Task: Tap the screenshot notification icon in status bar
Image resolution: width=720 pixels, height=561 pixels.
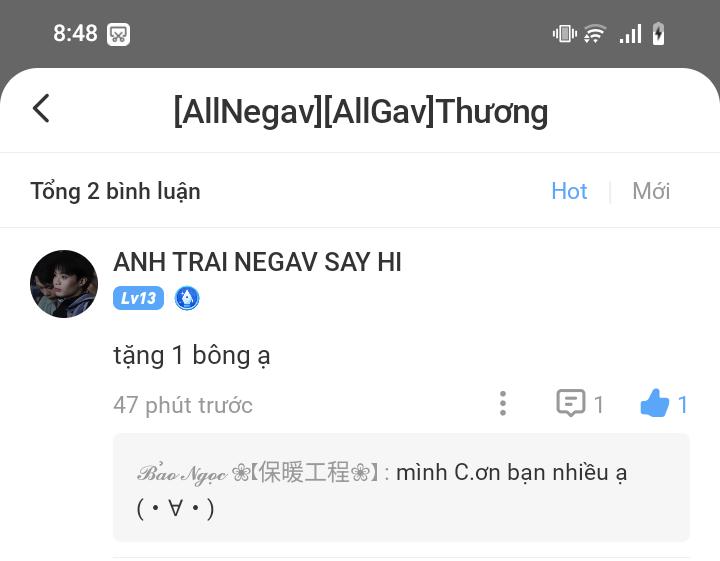Action: point(118,34)
